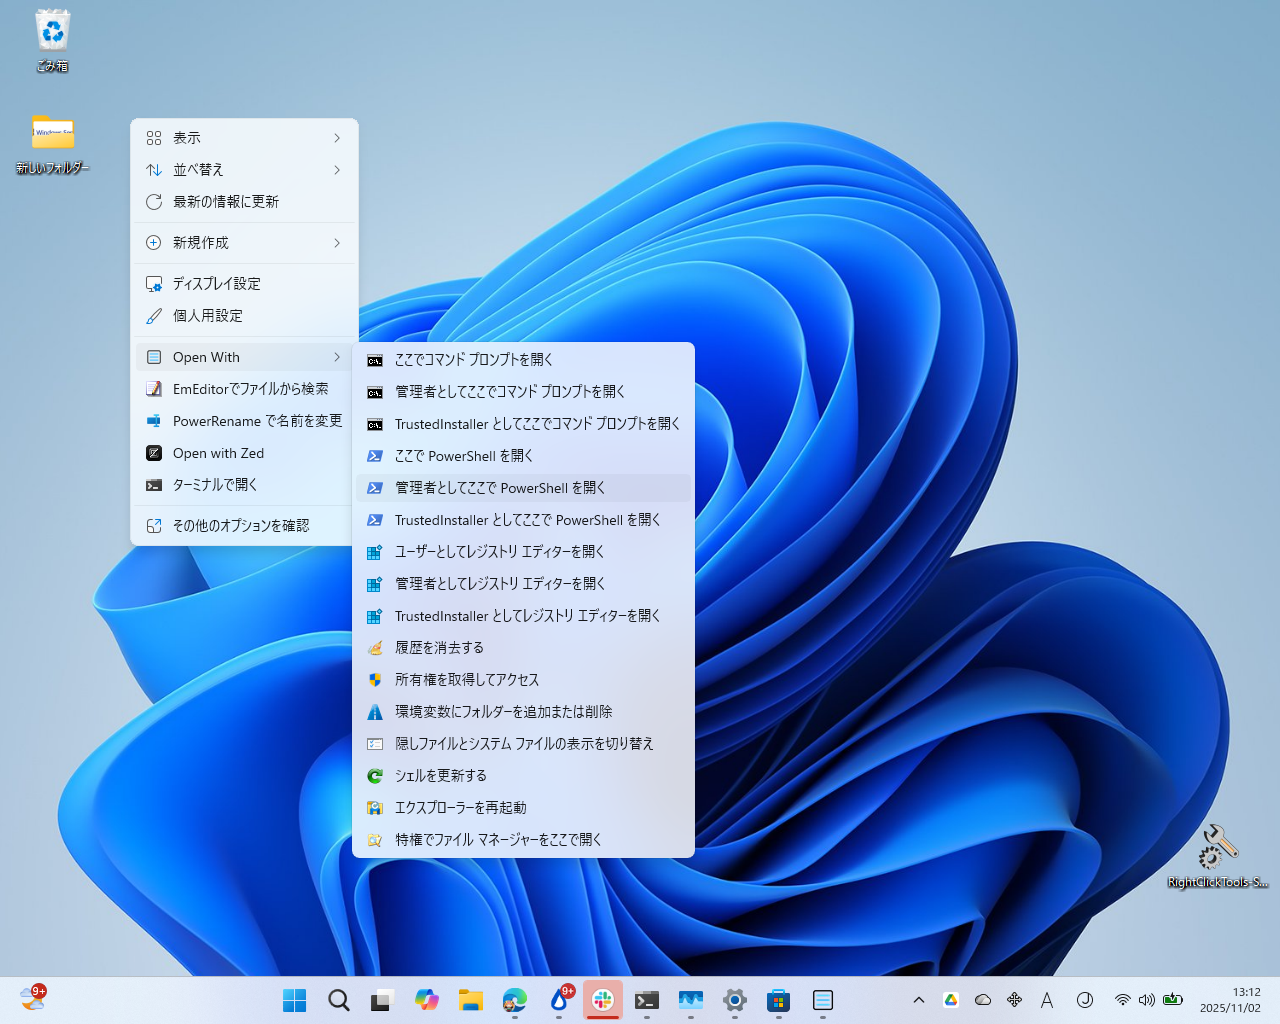
Task: Expand the 並べ替え submenu
Action: click(x=244, y=170)
